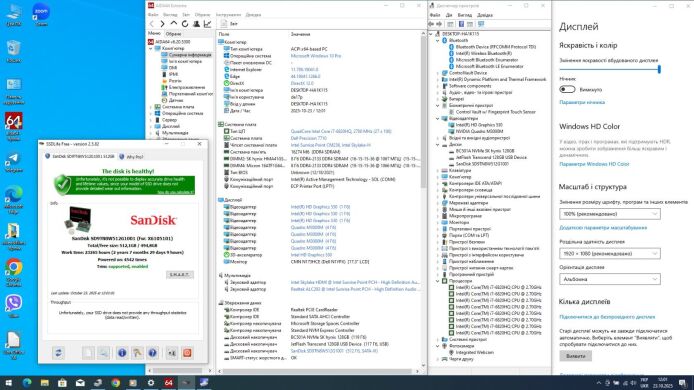Viewport: 694px width, 390px height.
Task: Click Підключитися до безпроводного дисплея link
Action: coord(607,317)
